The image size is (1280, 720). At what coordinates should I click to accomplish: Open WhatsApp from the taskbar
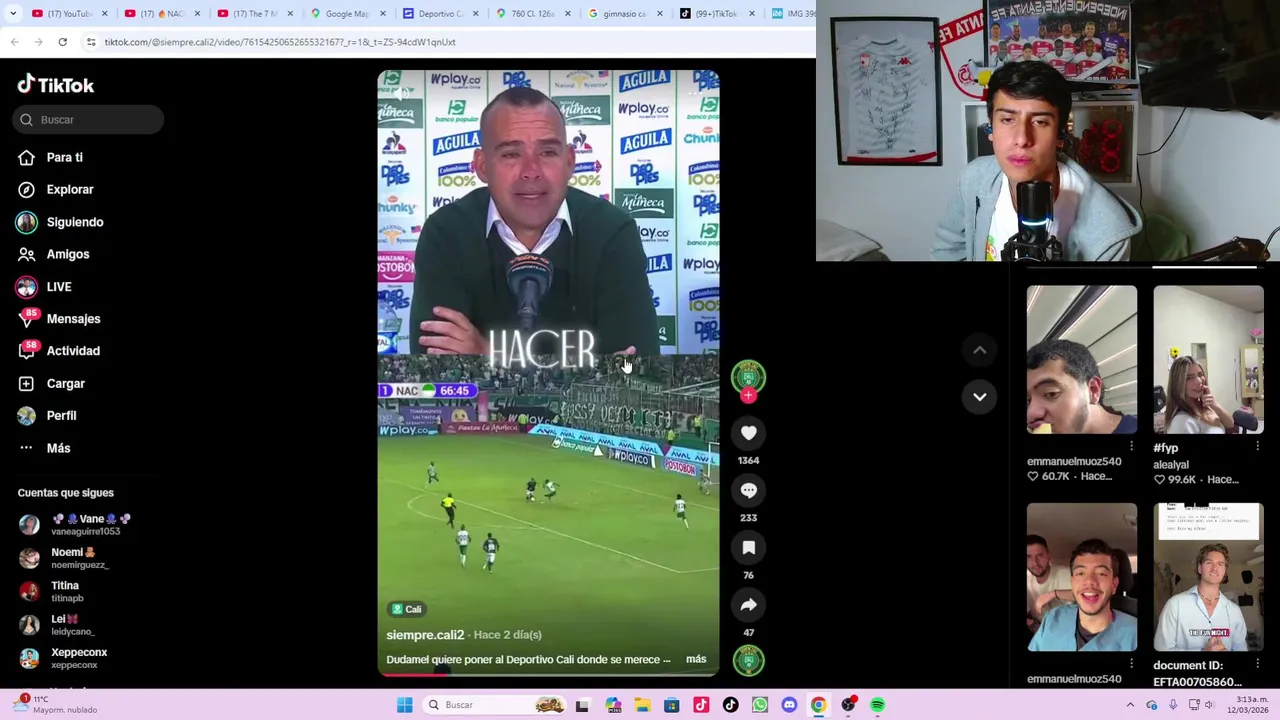pos(760,705)
